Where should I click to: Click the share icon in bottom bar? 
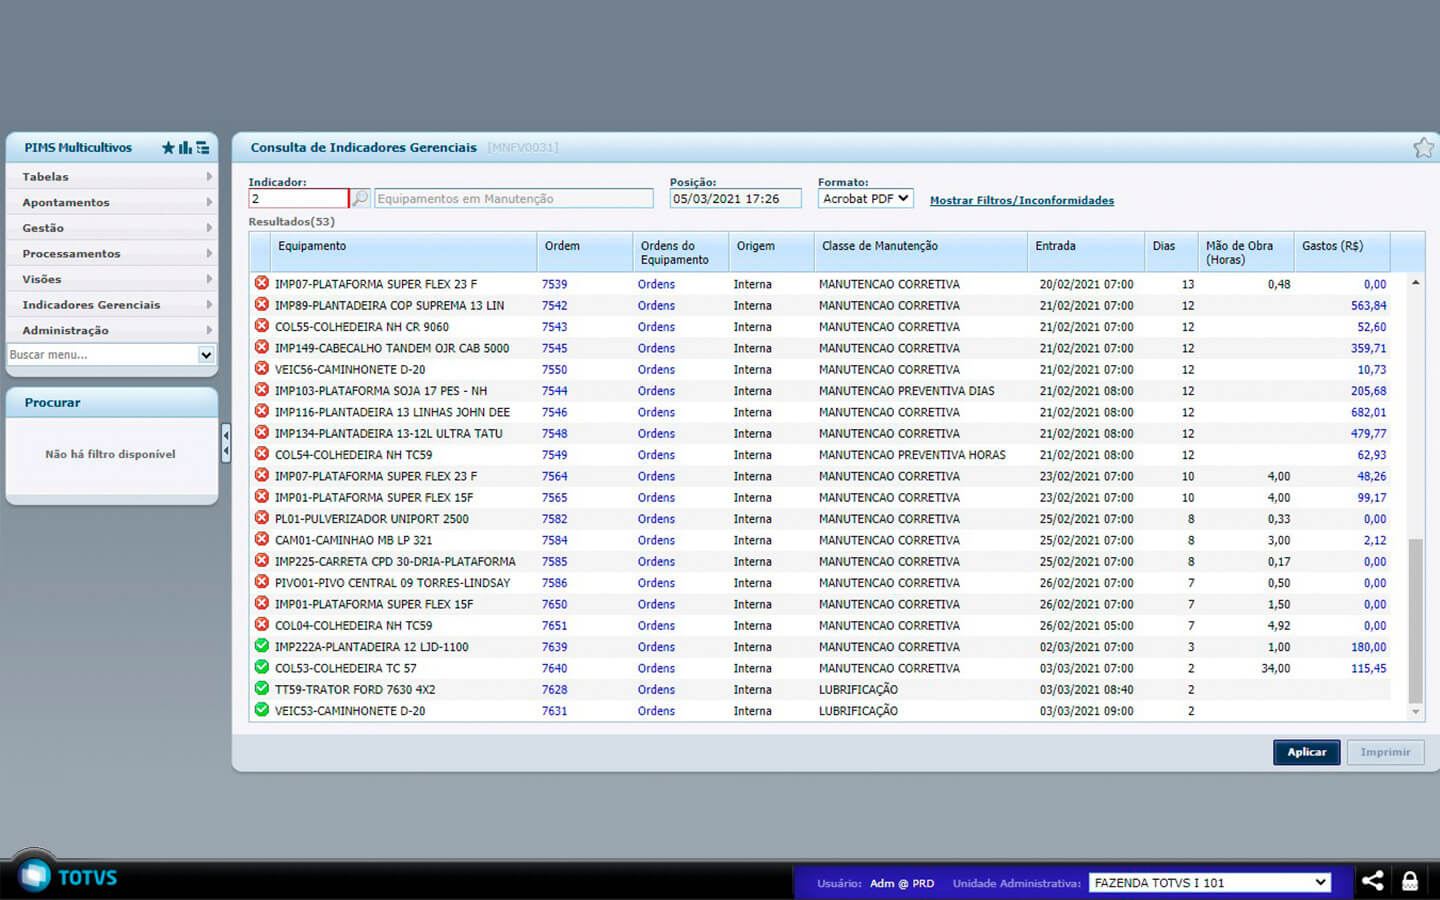coord(1372,881)
